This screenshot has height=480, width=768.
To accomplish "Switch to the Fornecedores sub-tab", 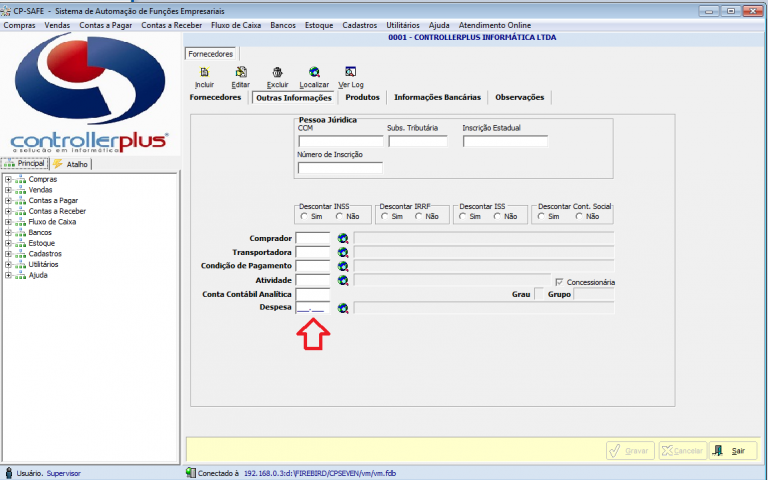I will [x=215, y=97].
